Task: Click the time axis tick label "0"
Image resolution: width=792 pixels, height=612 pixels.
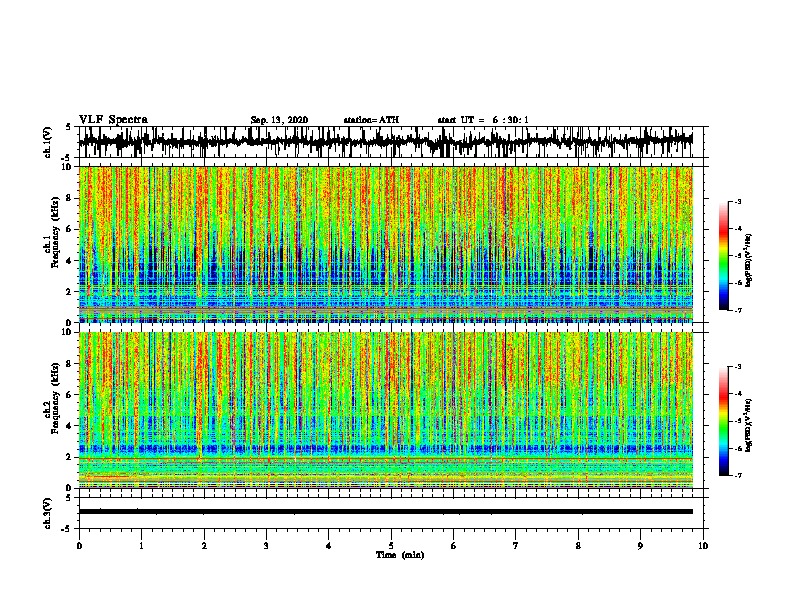Action: tap(79, 546)
